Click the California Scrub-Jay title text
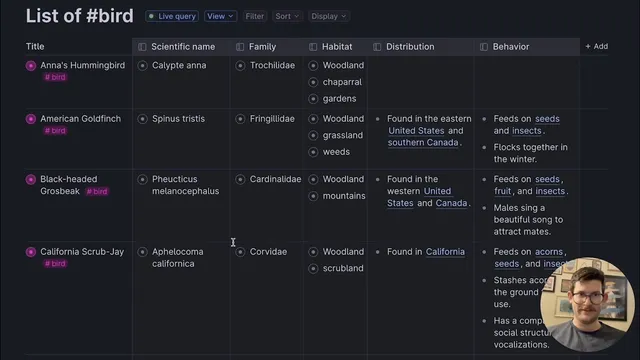This screenshot has width=640, height=360. click(82, 252)
